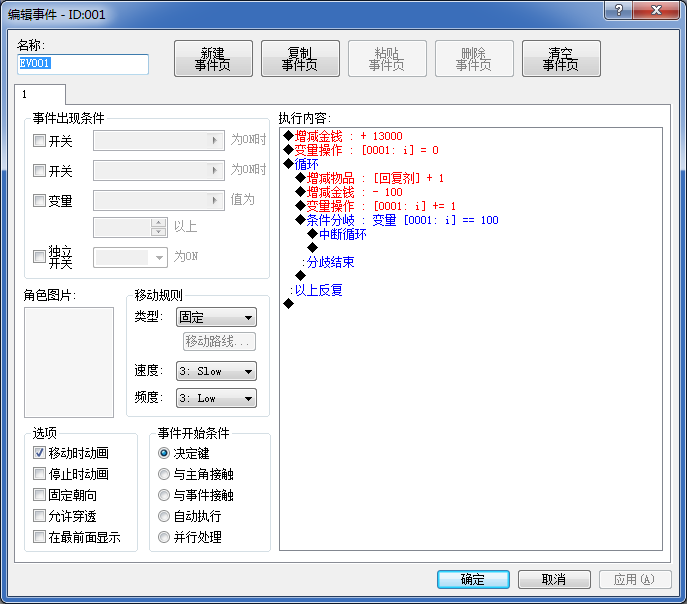Cancel with the 取消 button
Image resolution: width=687 pixels, height=604 pixels.
point(554,579)
